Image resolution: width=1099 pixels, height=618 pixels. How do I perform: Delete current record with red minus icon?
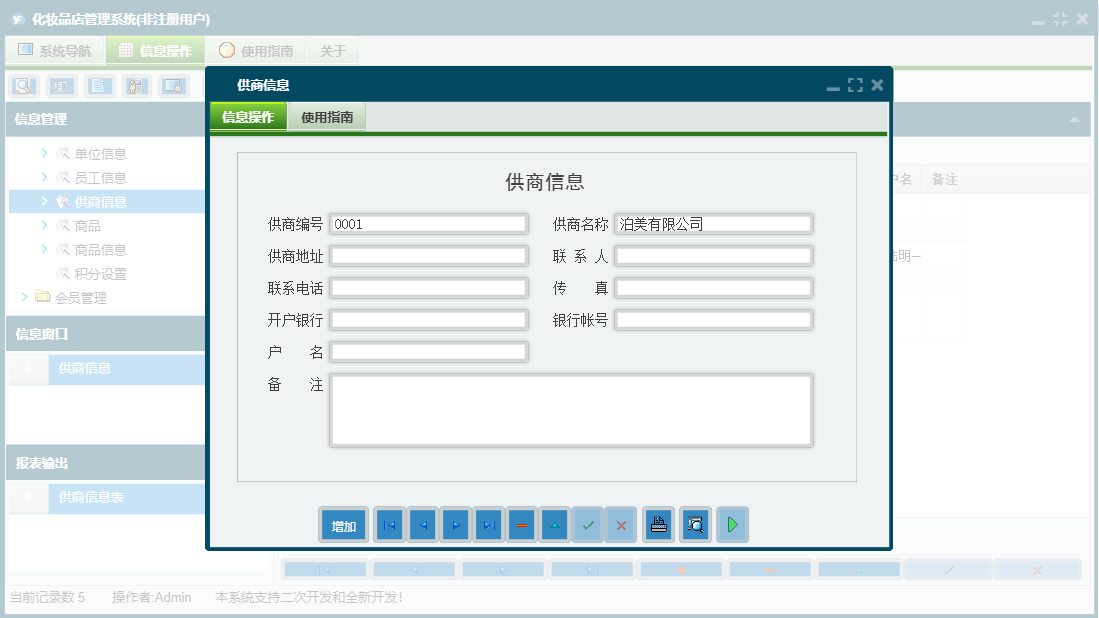pos(521,524)
